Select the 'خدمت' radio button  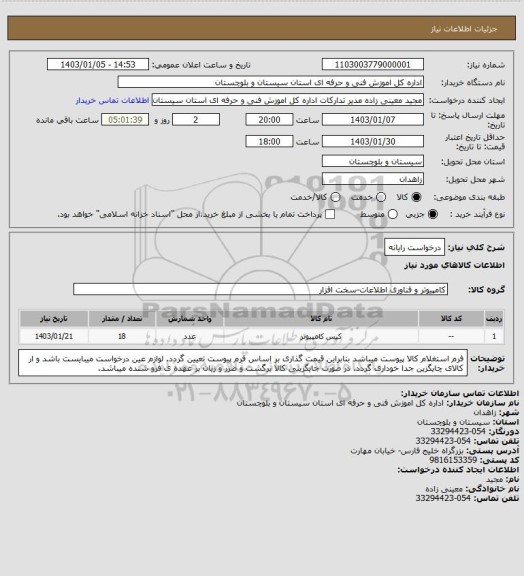(x=381, y=197)
